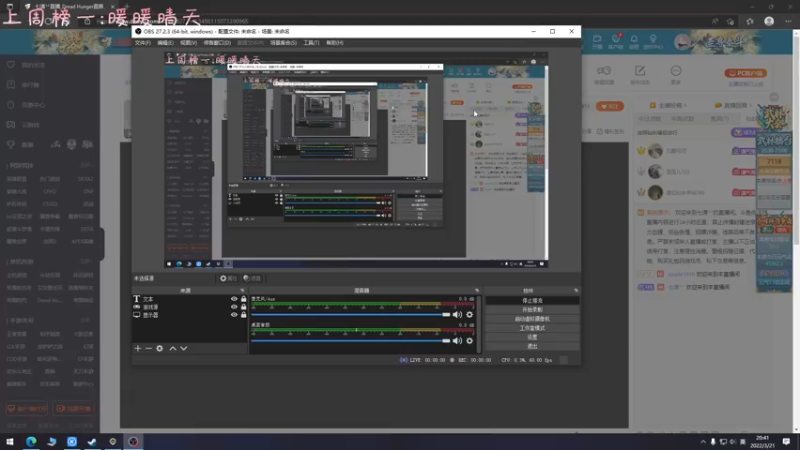Open Steam from the taskbar

(92, 441)
